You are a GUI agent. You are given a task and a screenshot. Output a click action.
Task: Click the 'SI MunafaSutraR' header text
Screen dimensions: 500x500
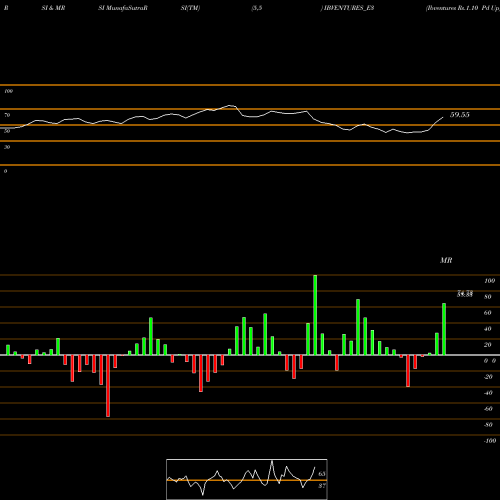(x=123, y=8)
